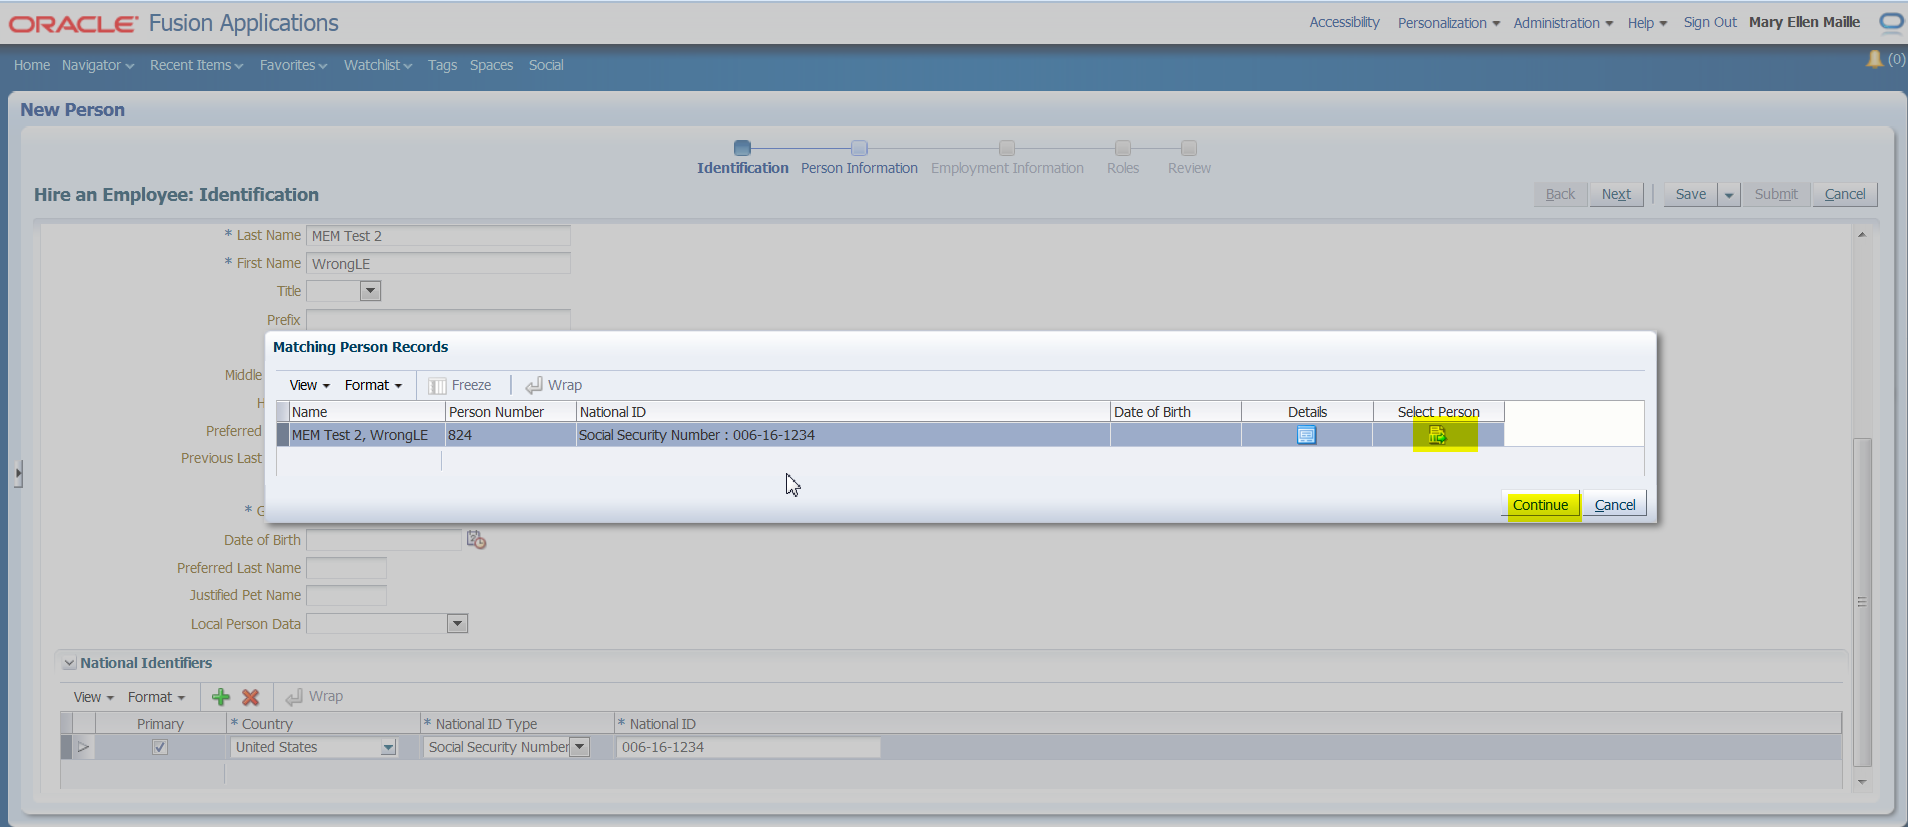Viewport: 1908px width, 827px height.
Task: Click the Oracle chat bubble icon at top right
Action: (x=1892, y=22)
